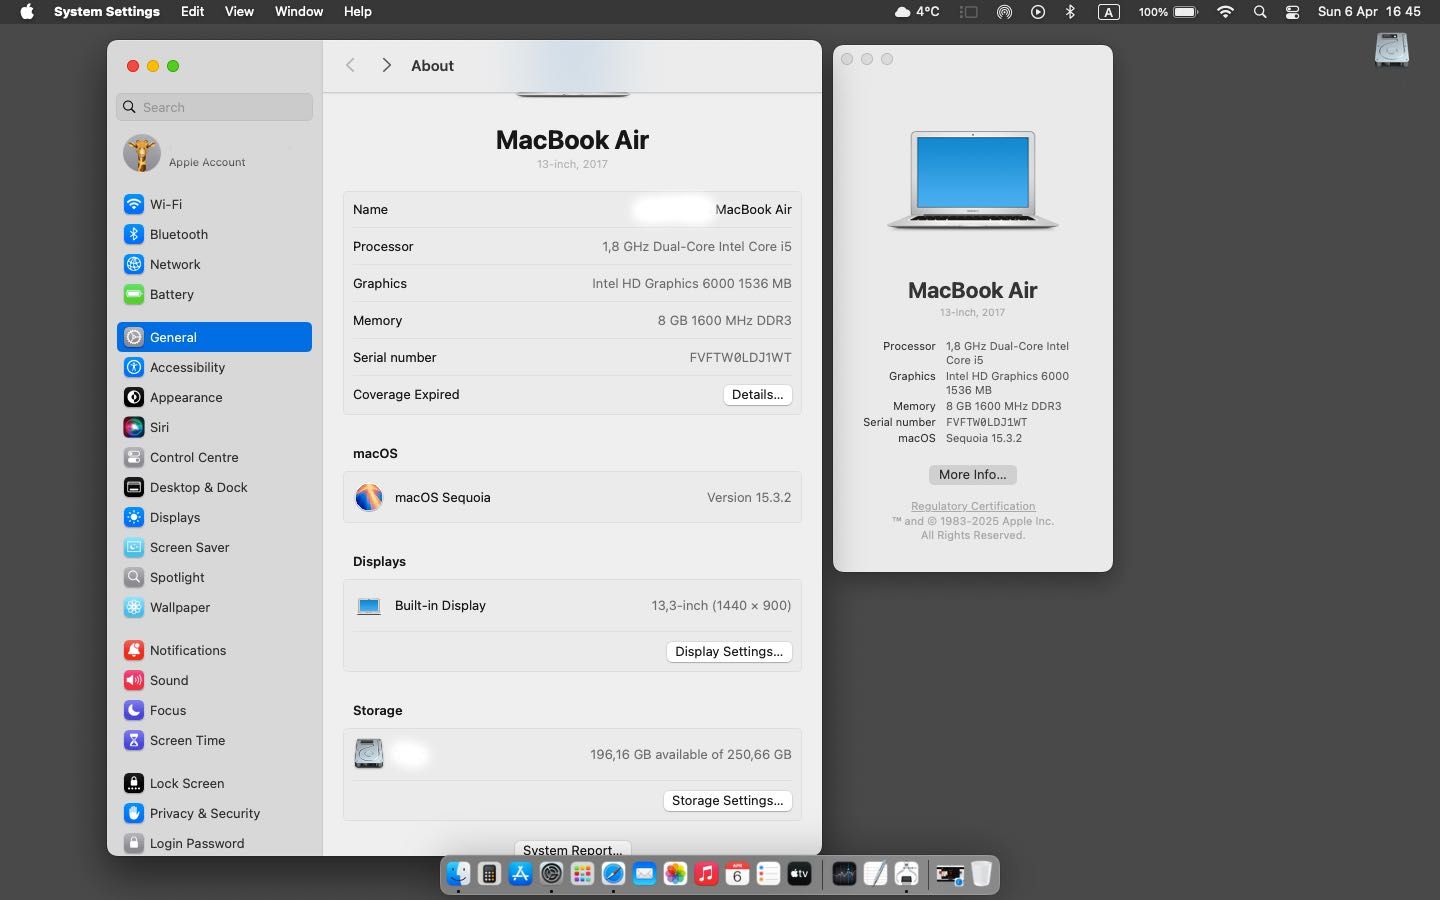
Task: Go back with the left chevron
Action: [x=350, y=65]
